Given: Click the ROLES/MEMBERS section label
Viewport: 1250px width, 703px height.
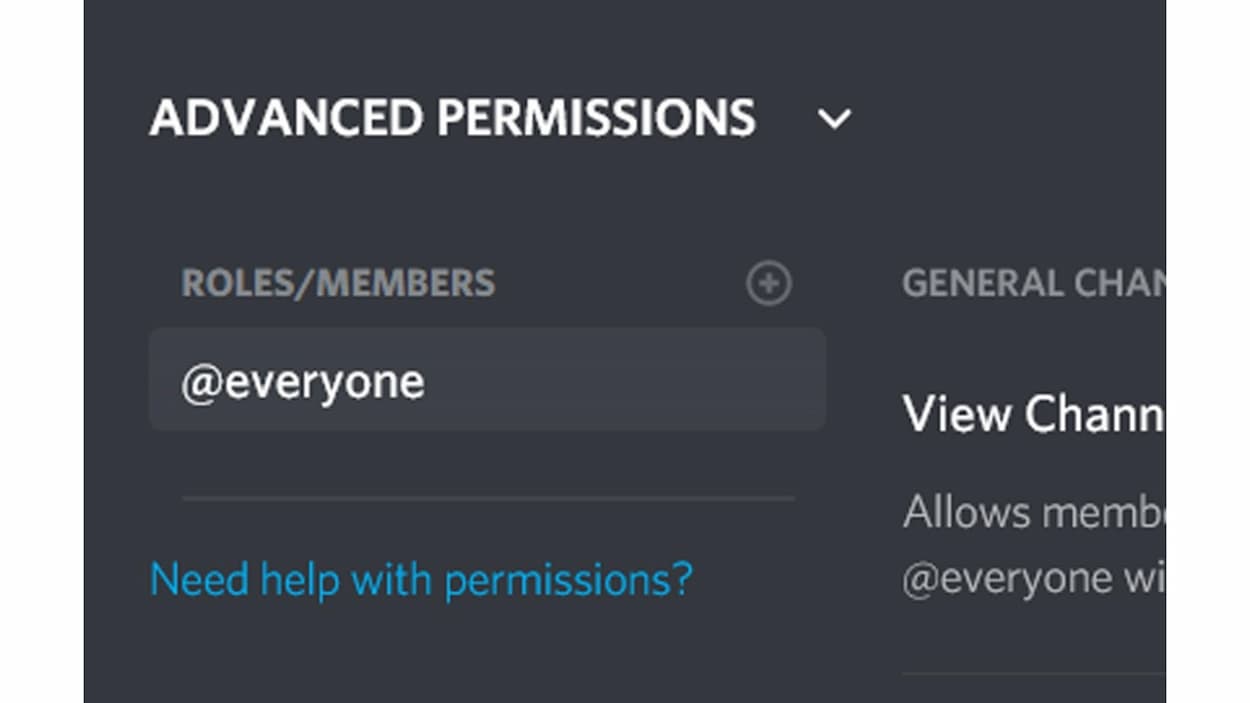Looking at the screenshot, I should point(338,284).
